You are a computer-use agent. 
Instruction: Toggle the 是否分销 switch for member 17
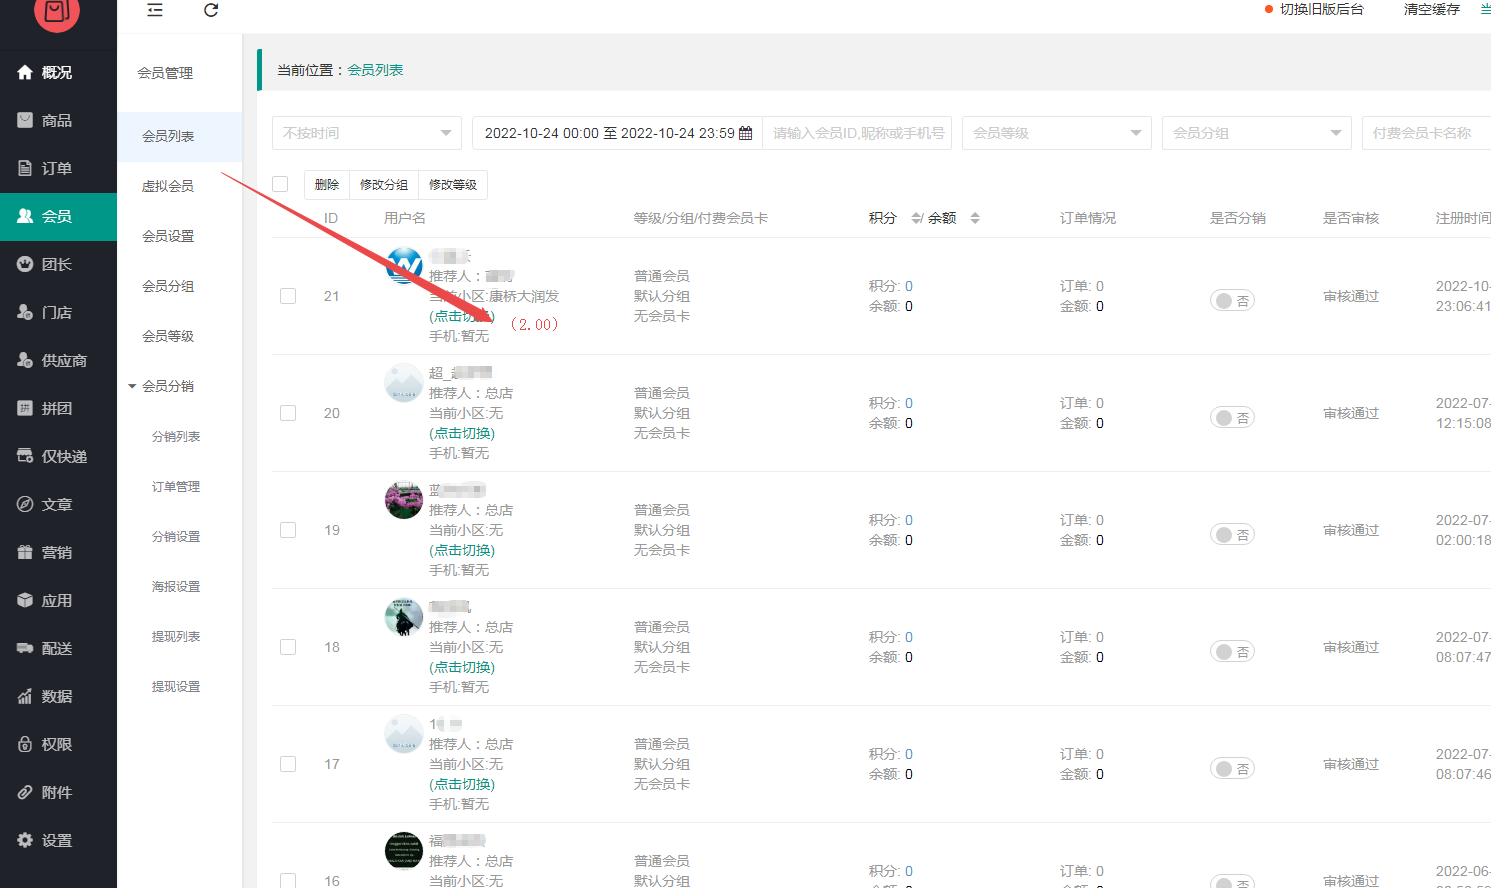pyautogui.click(x=1232, y=769)
